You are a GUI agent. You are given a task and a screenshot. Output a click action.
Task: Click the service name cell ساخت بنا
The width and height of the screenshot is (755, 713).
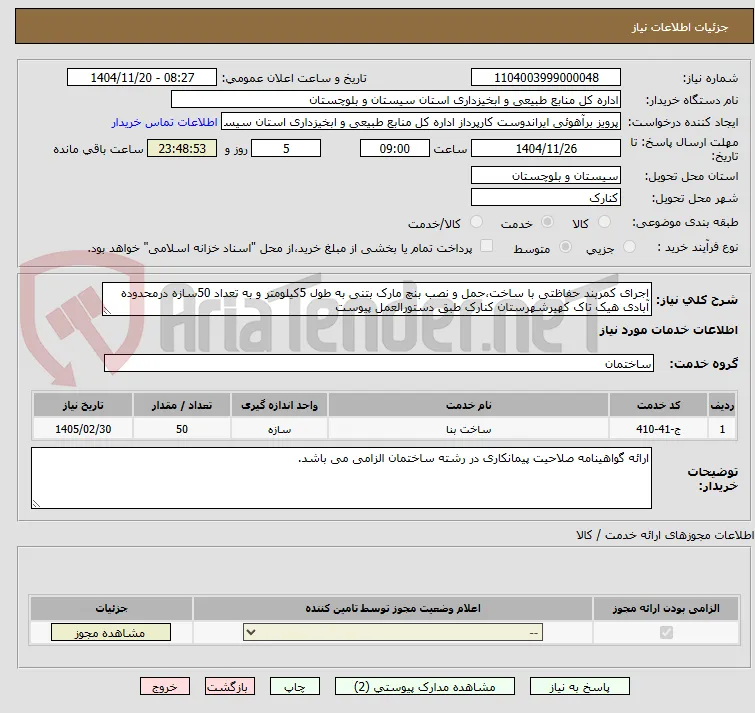click(469, 428)
